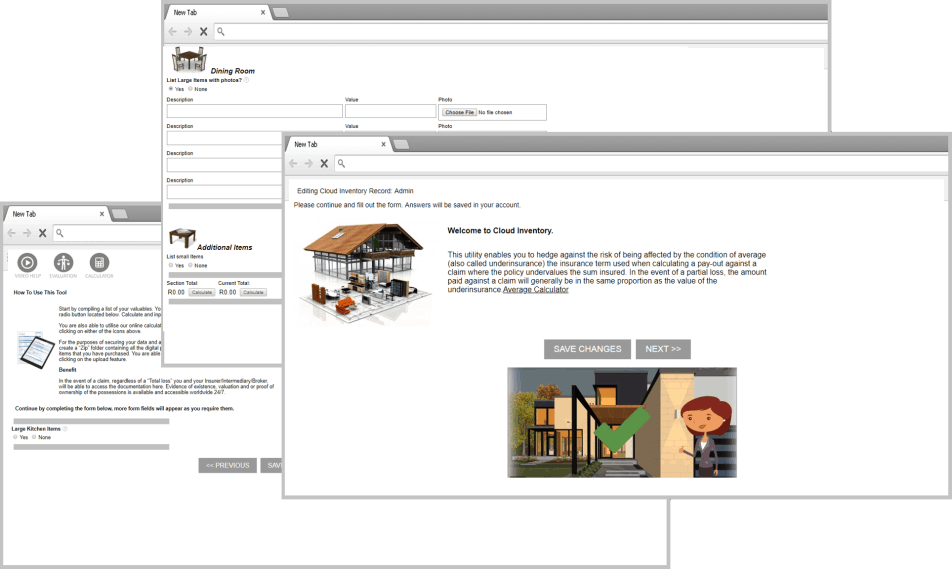Open the Calculator icon in left window
The width and height of the screenshot is (952, 569).
point(99,262)
